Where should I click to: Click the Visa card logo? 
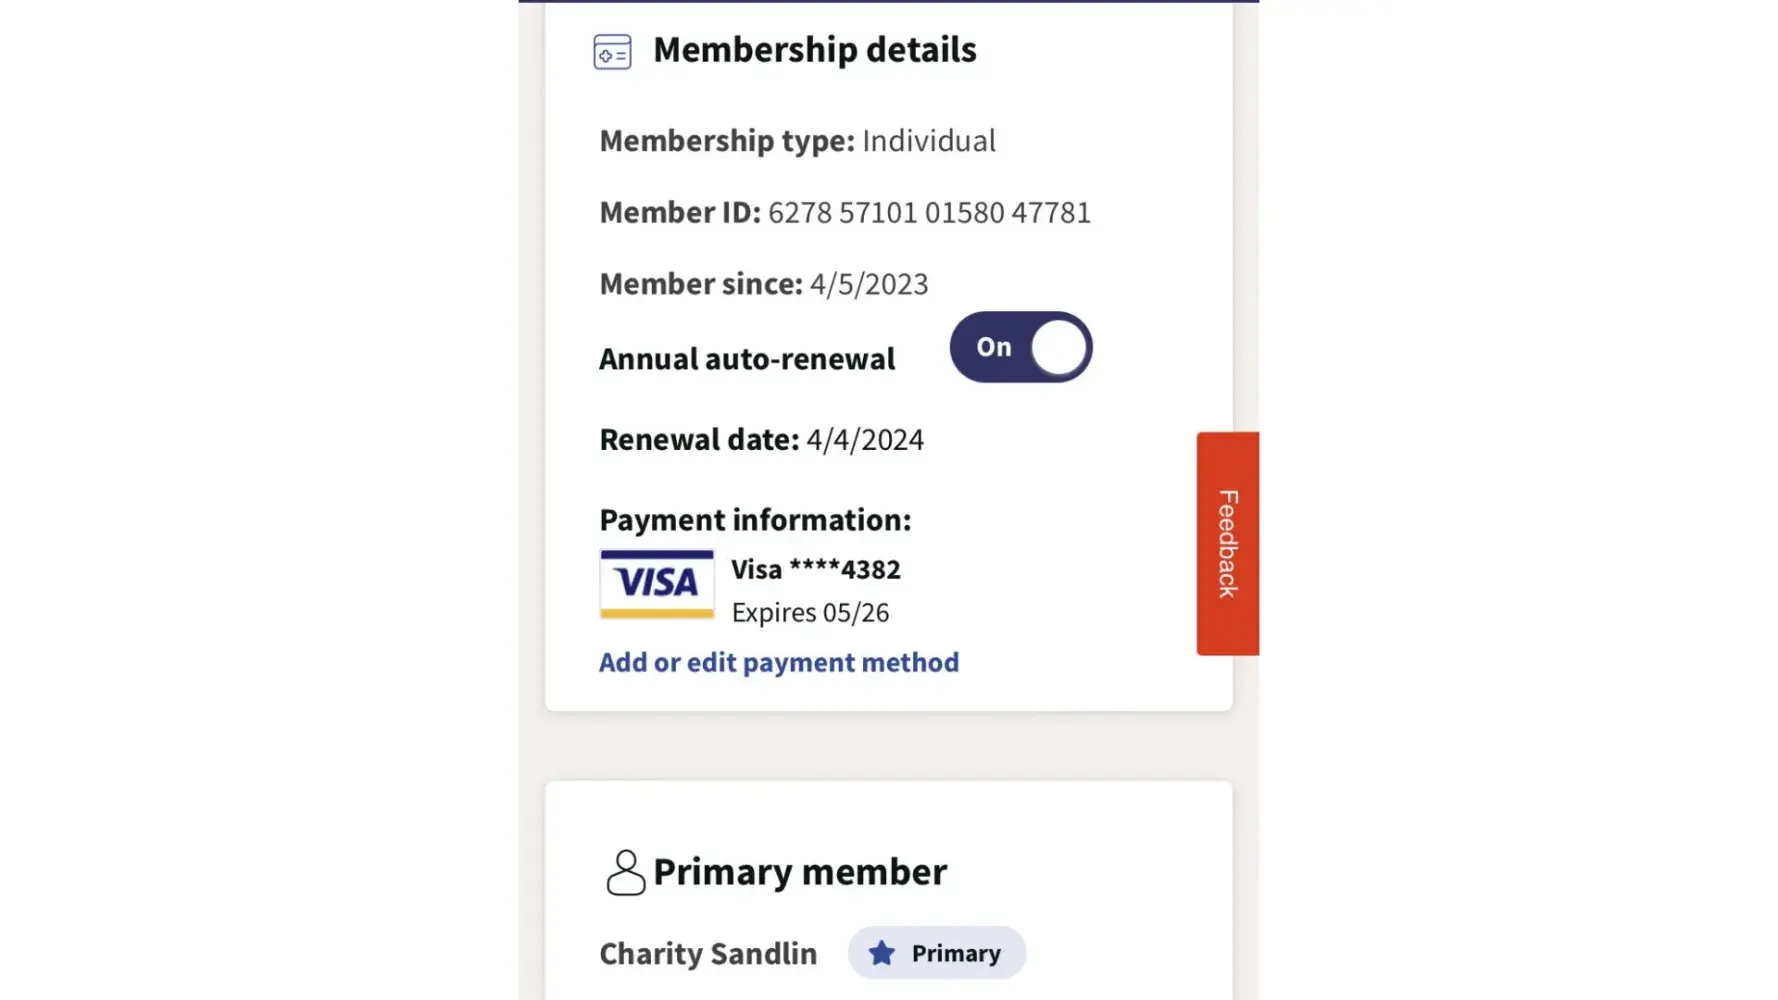tap(657, 584)
